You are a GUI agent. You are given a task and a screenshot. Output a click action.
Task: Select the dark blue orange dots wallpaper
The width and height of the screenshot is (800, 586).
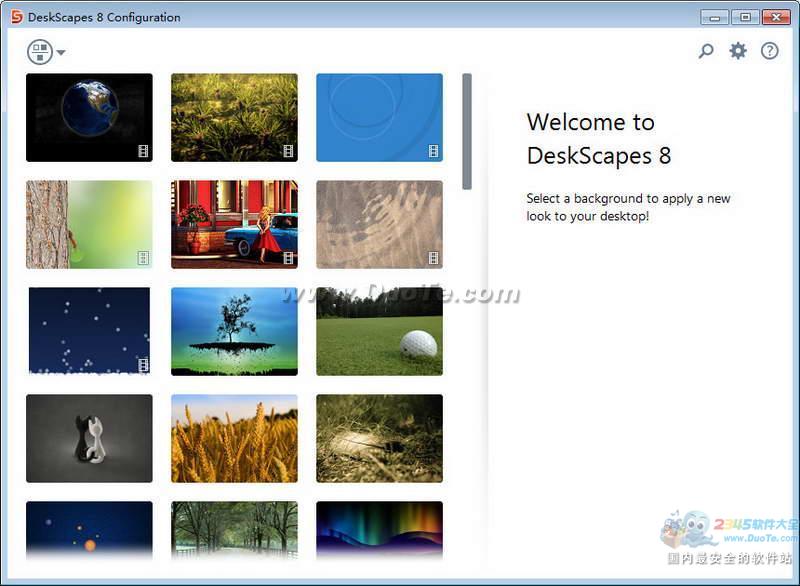coord(89,530)
